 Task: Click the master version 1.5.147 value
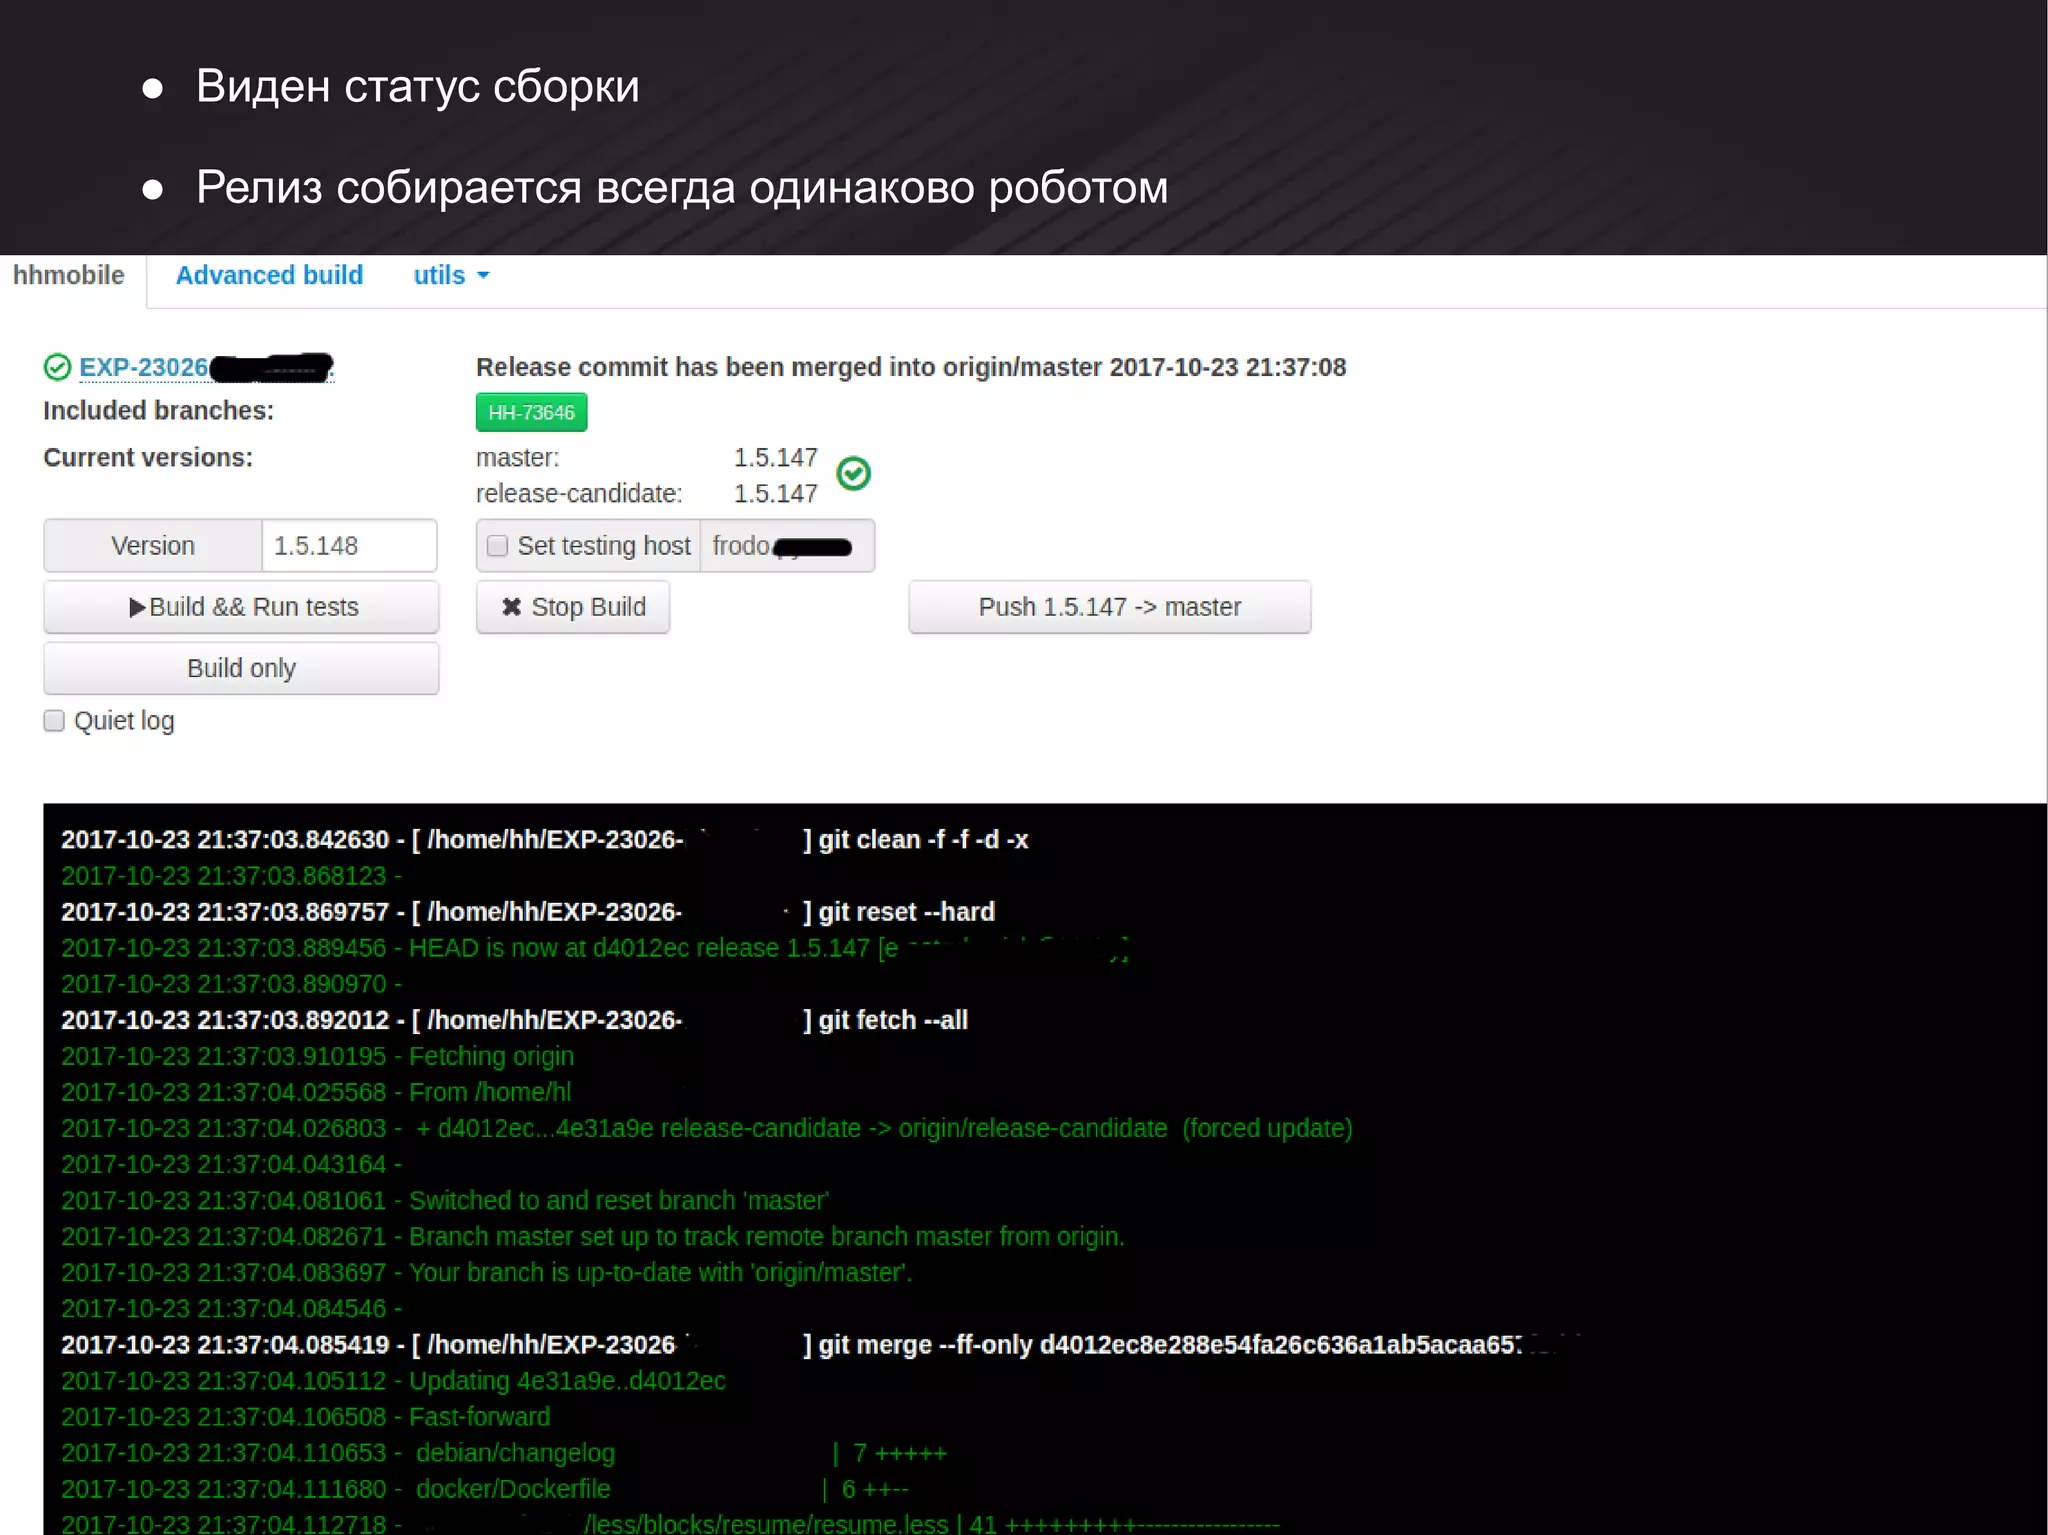(775, 458)
